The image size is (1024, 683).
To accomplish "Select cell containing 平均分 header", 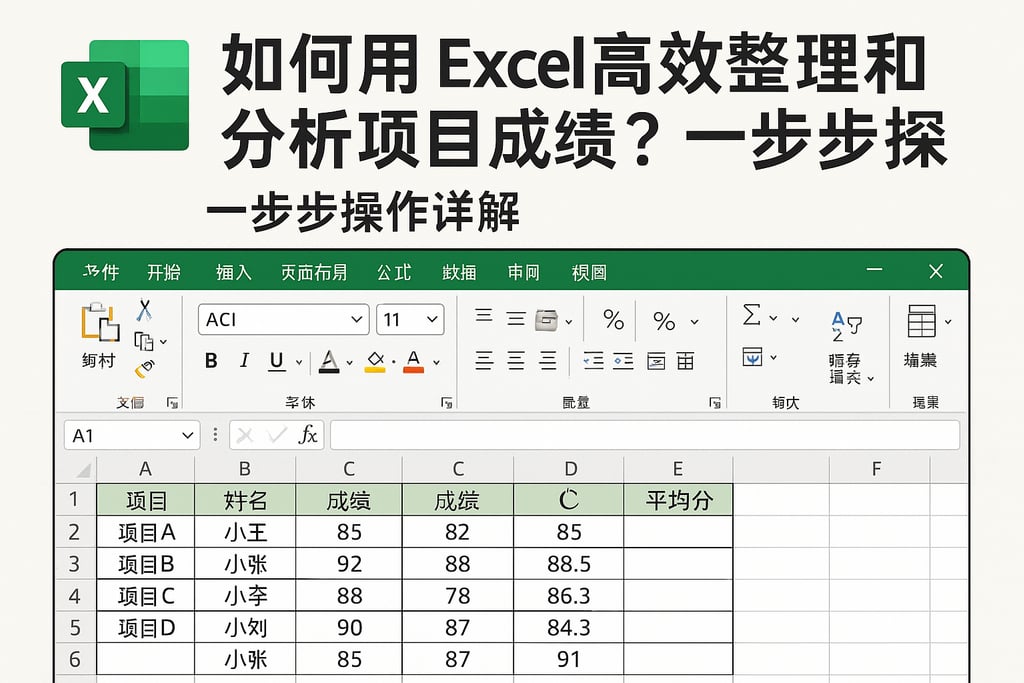I will tap(677, 498).
